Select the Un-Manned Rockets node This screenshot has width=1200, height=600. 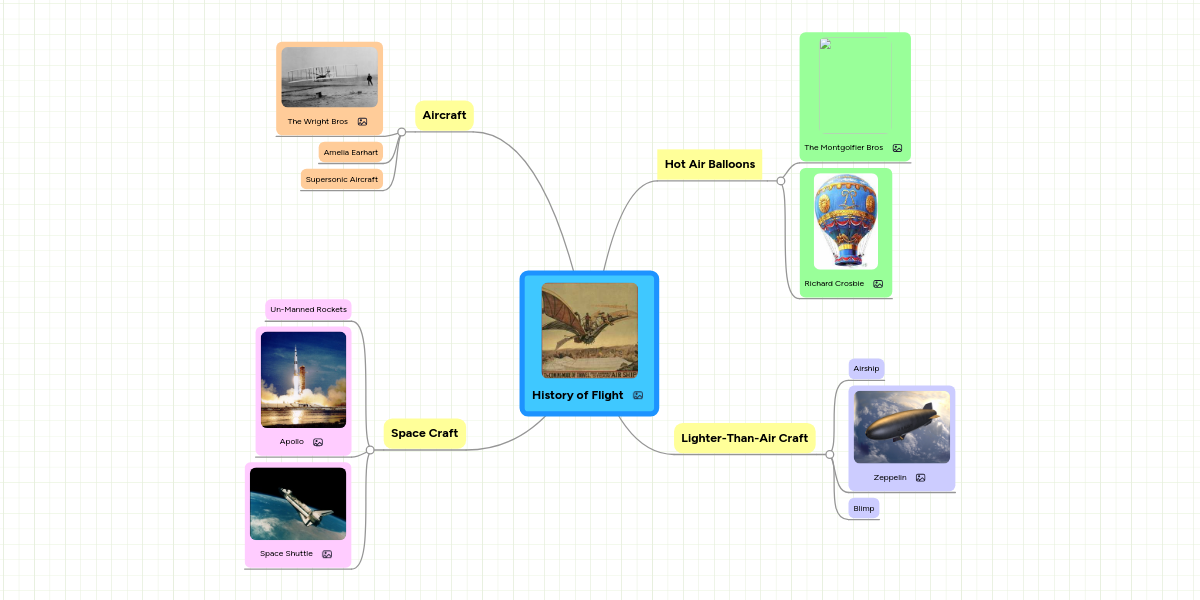307,309
